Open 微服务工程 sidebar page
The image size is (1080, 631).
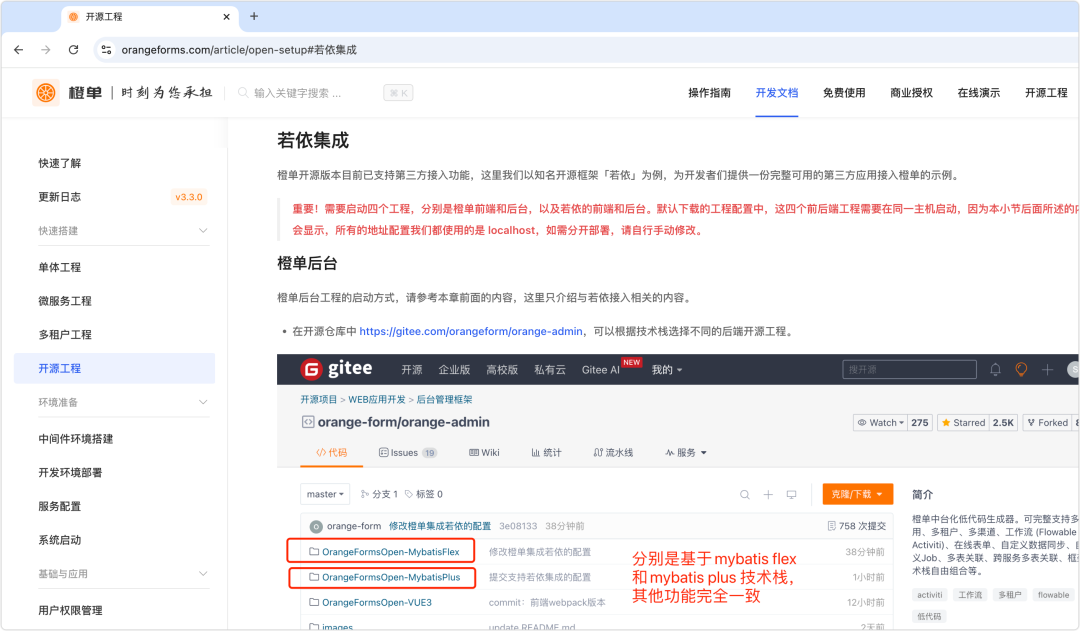(x=65, y=301)
